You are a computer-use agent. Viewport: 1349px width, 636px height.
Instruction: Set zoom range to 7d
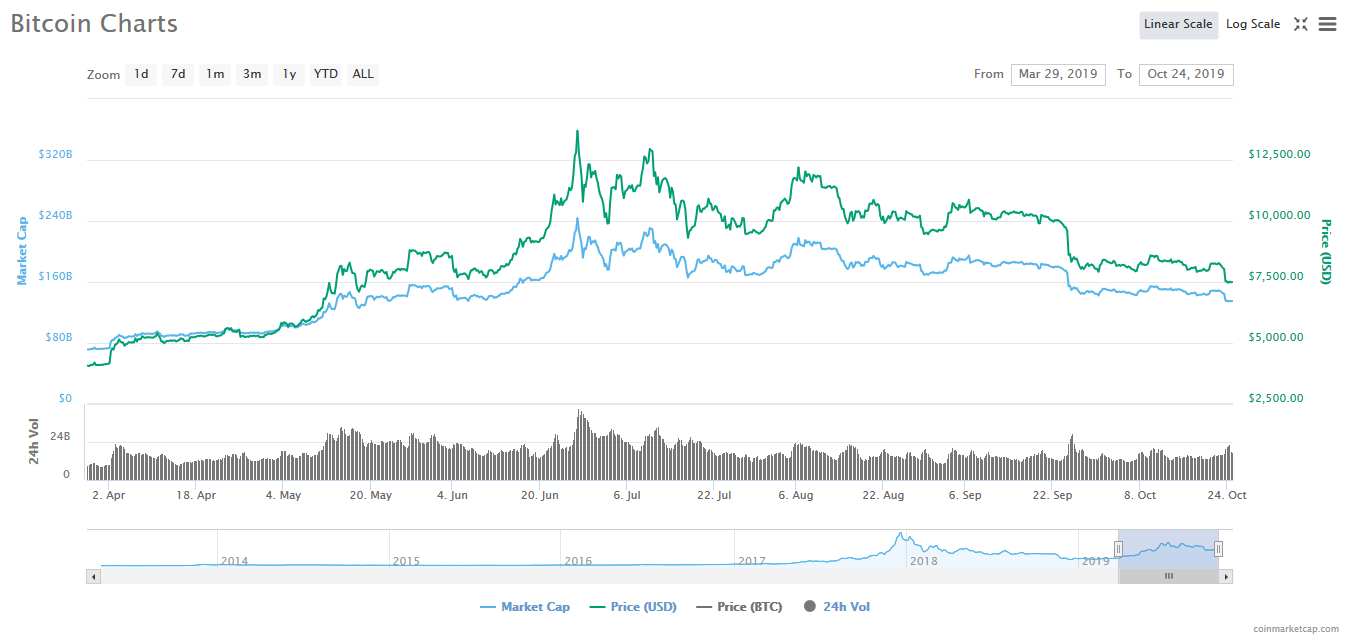[178, 74]
